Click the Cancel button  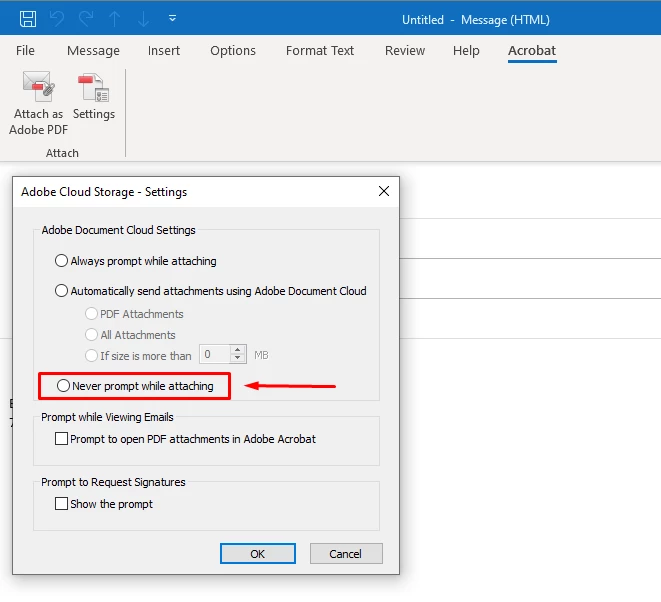[x=346, y=554]
